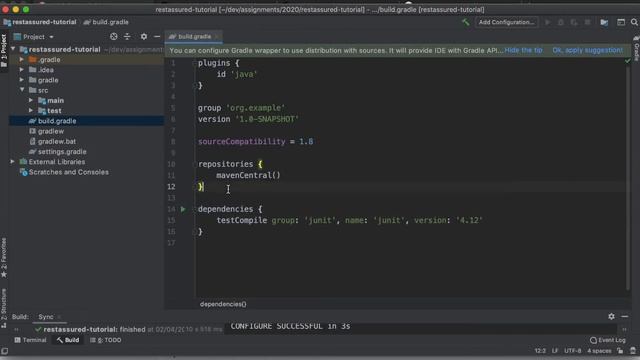Open the 2: Favorites side tab
Image resolution: width=640 pixels, height=360 pixels.
4,258
